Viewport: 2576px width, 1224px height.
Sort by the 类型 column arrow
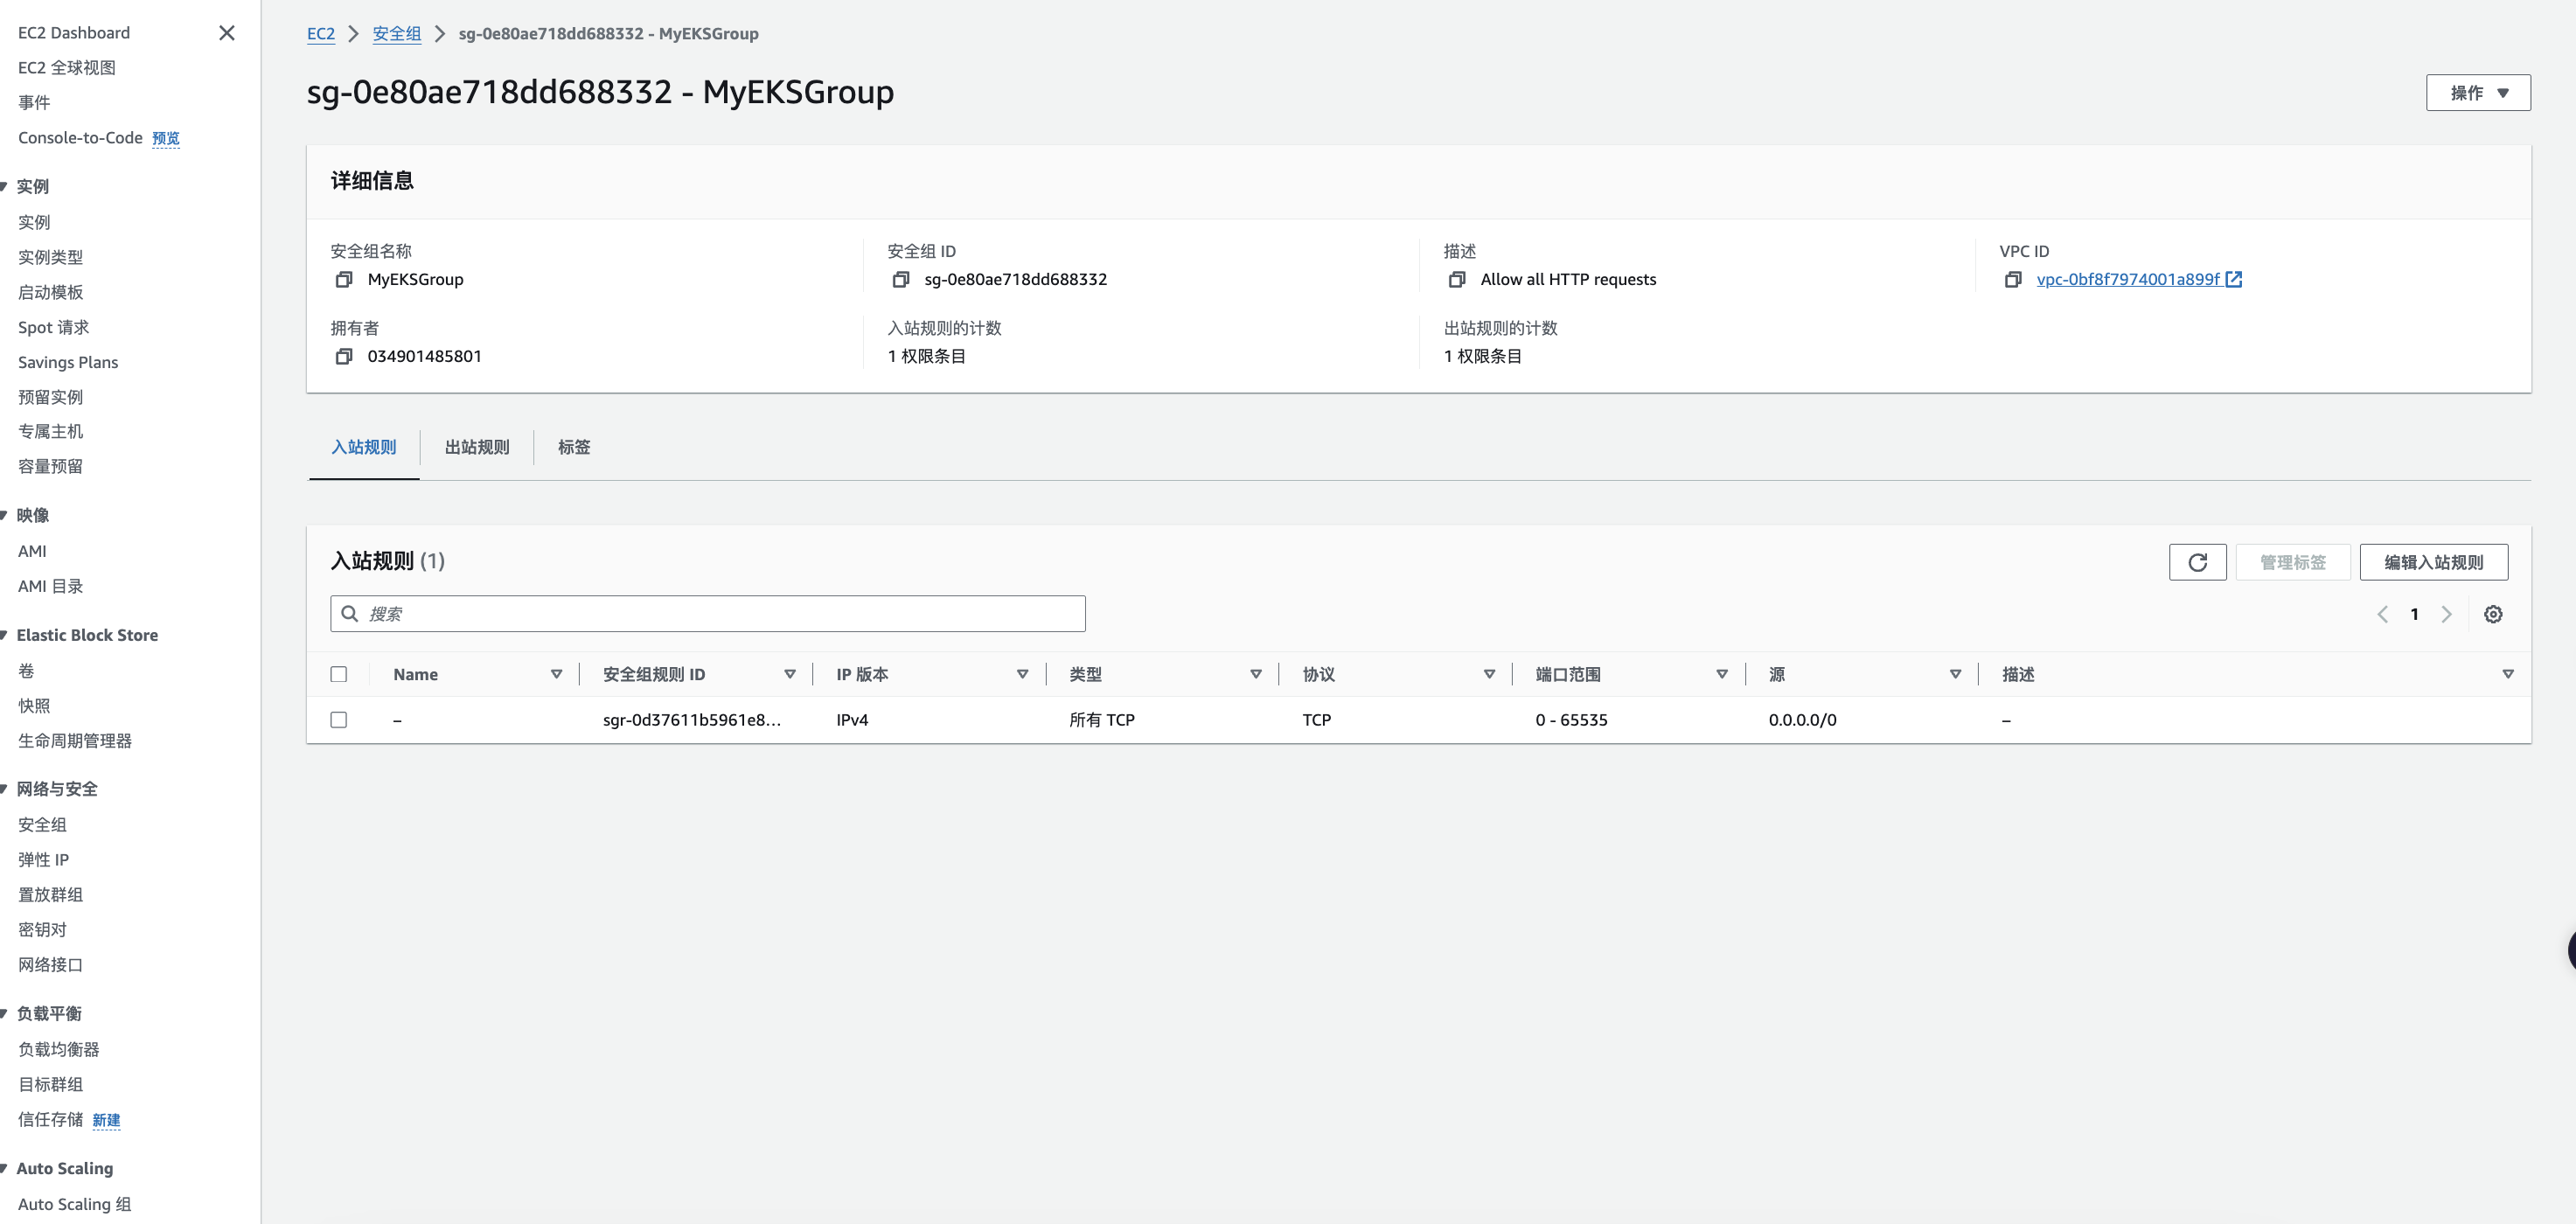(1255, 674)
